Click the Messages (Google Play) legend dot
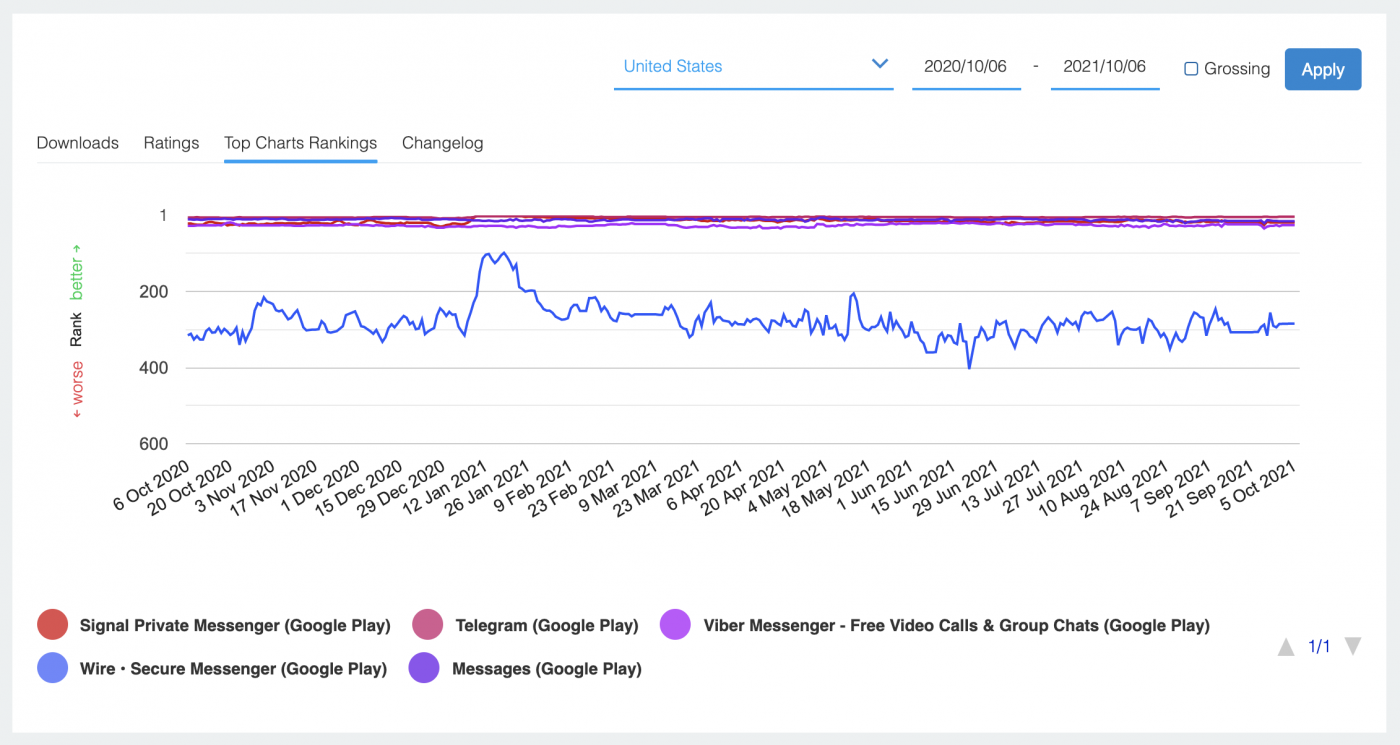Viewport: 1400px width, 745px height. pos(424,667)
